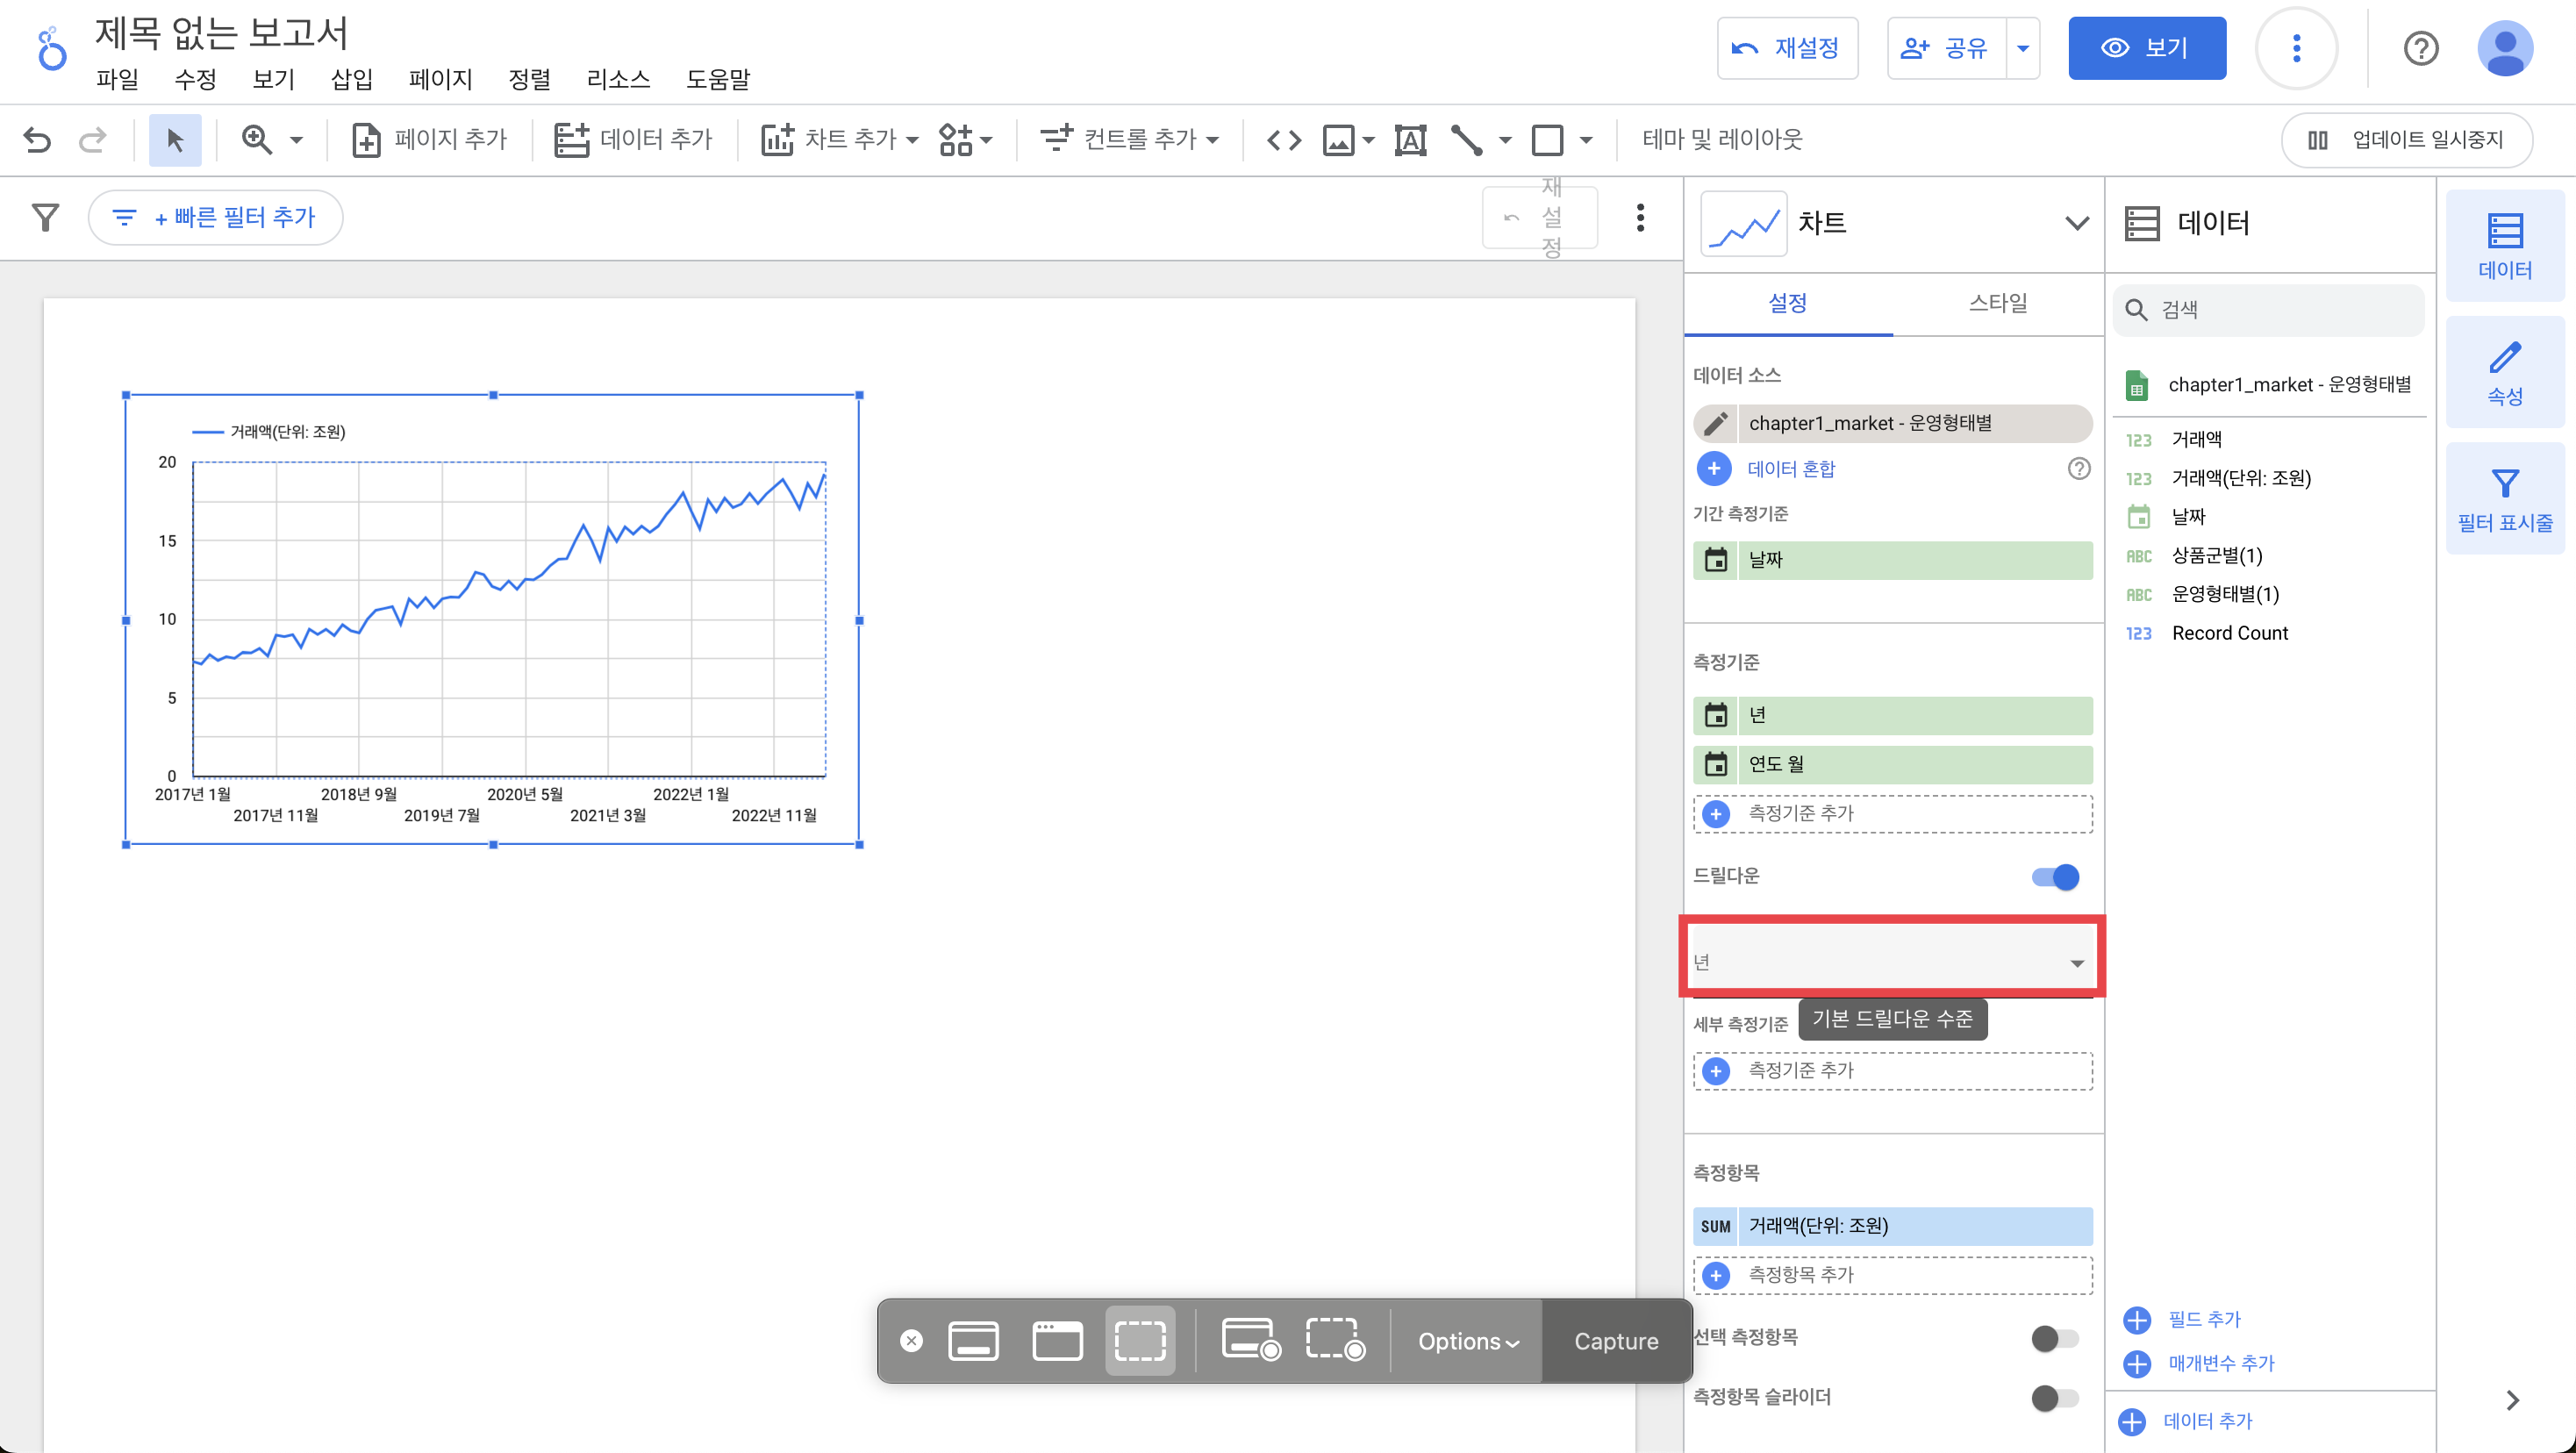Click the blue 보기 button
Image resolution: width=2576 pixels, height=1453 pixels.
2146,48
